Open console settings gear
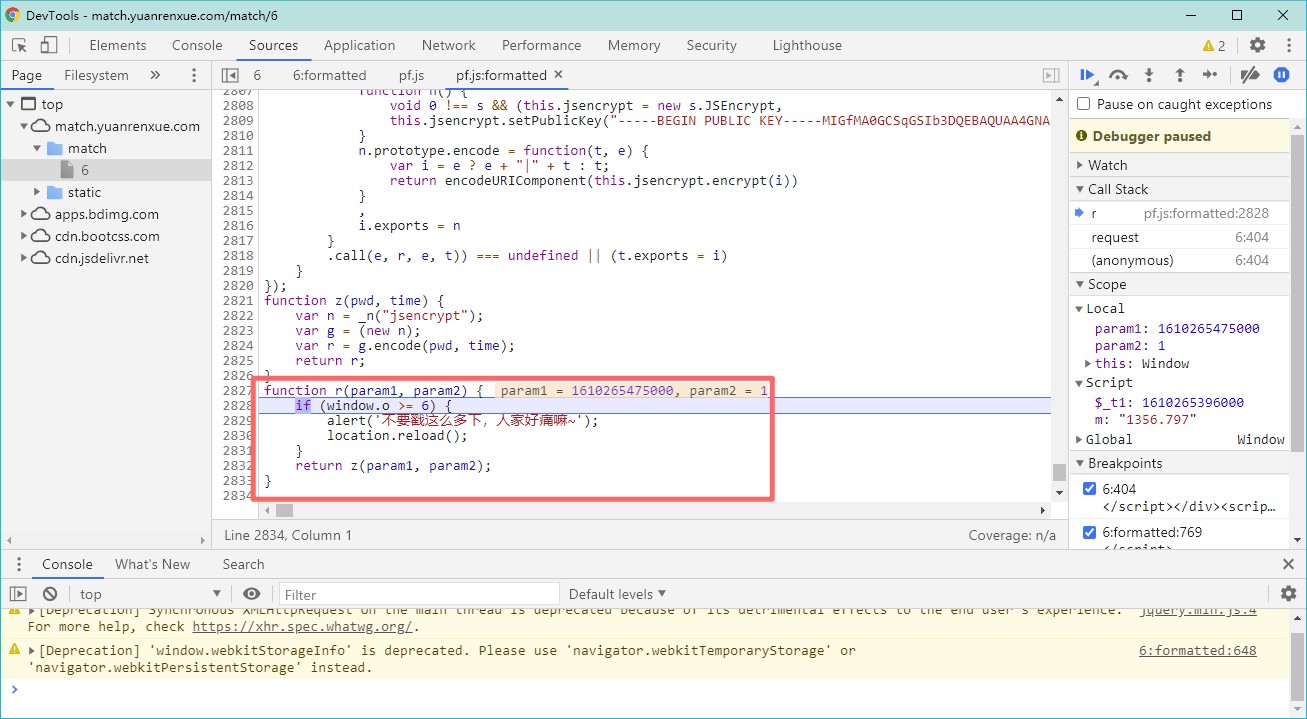Viewport: 1307px width, 719px height. click(x=1288, y=594)
